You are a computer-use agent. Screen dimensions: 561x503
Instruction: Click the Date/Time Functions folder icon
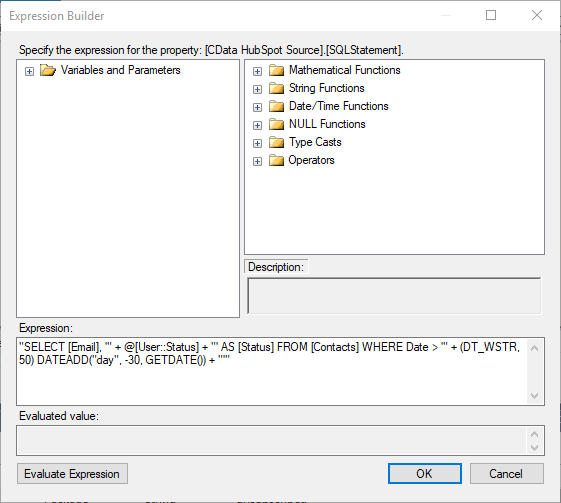click(x=276, y=106)
